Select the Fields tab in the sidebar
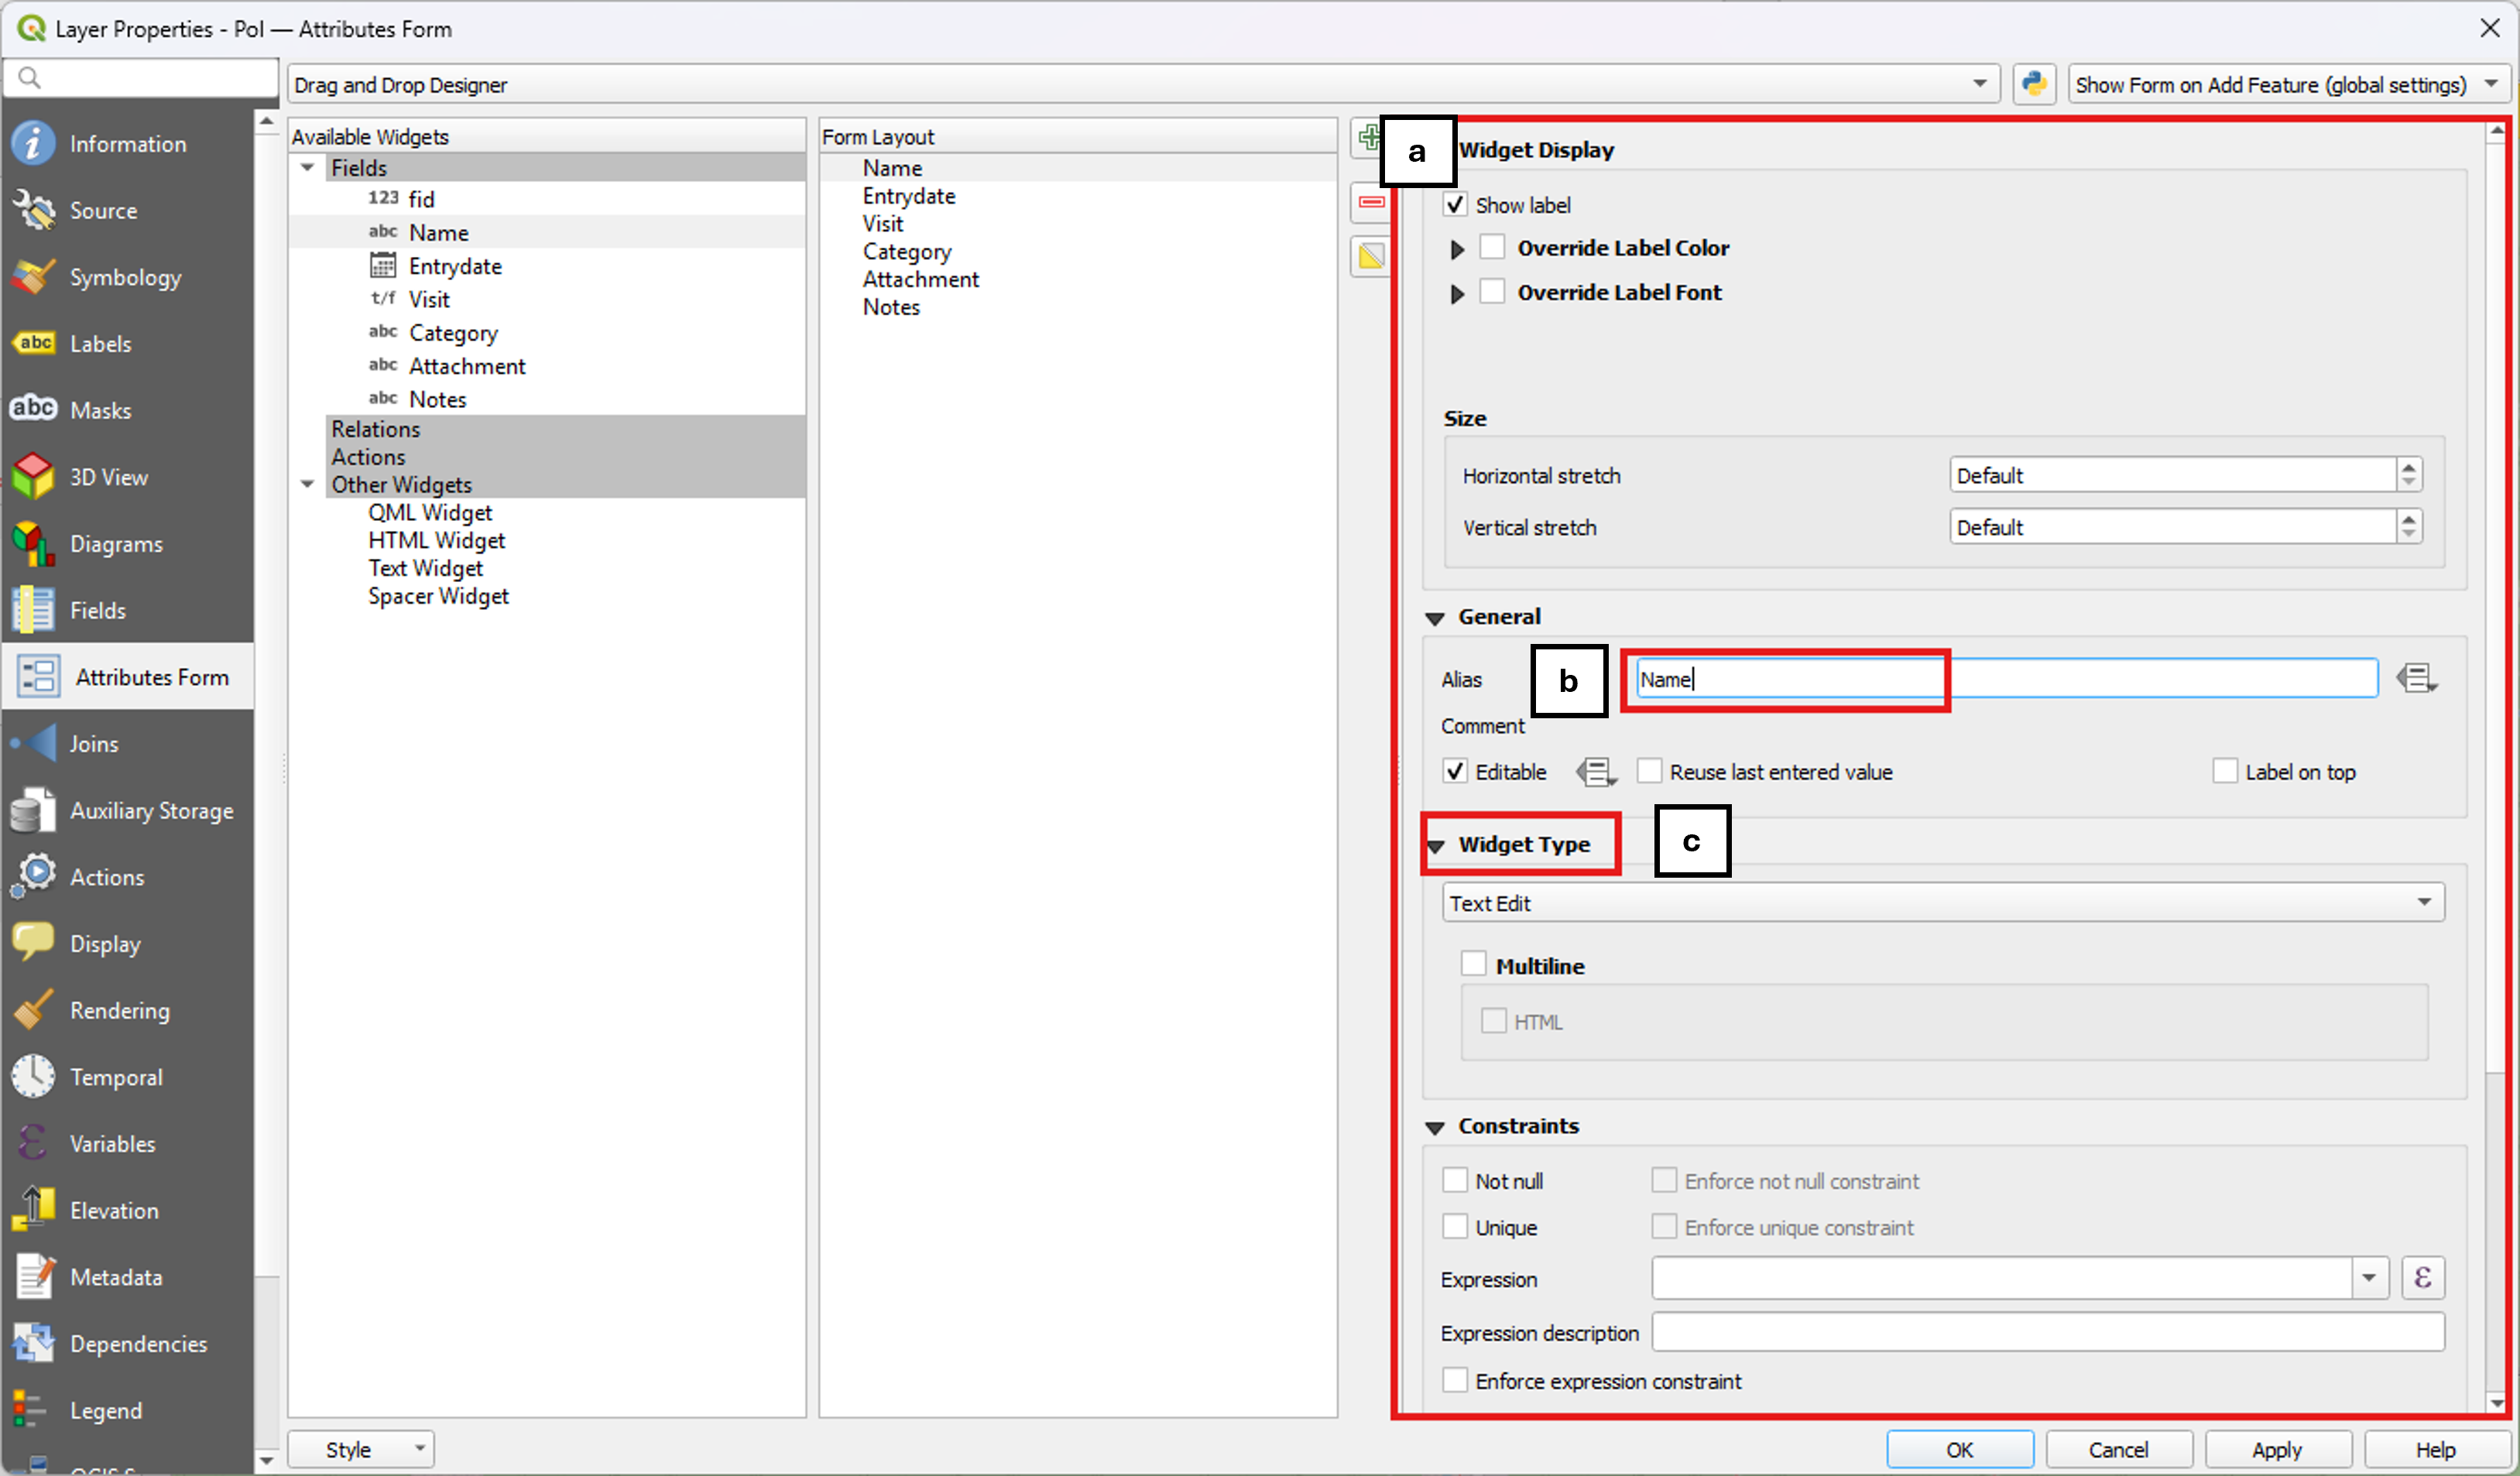This screenshot has height=1476, width=2520. coord(98,610)
